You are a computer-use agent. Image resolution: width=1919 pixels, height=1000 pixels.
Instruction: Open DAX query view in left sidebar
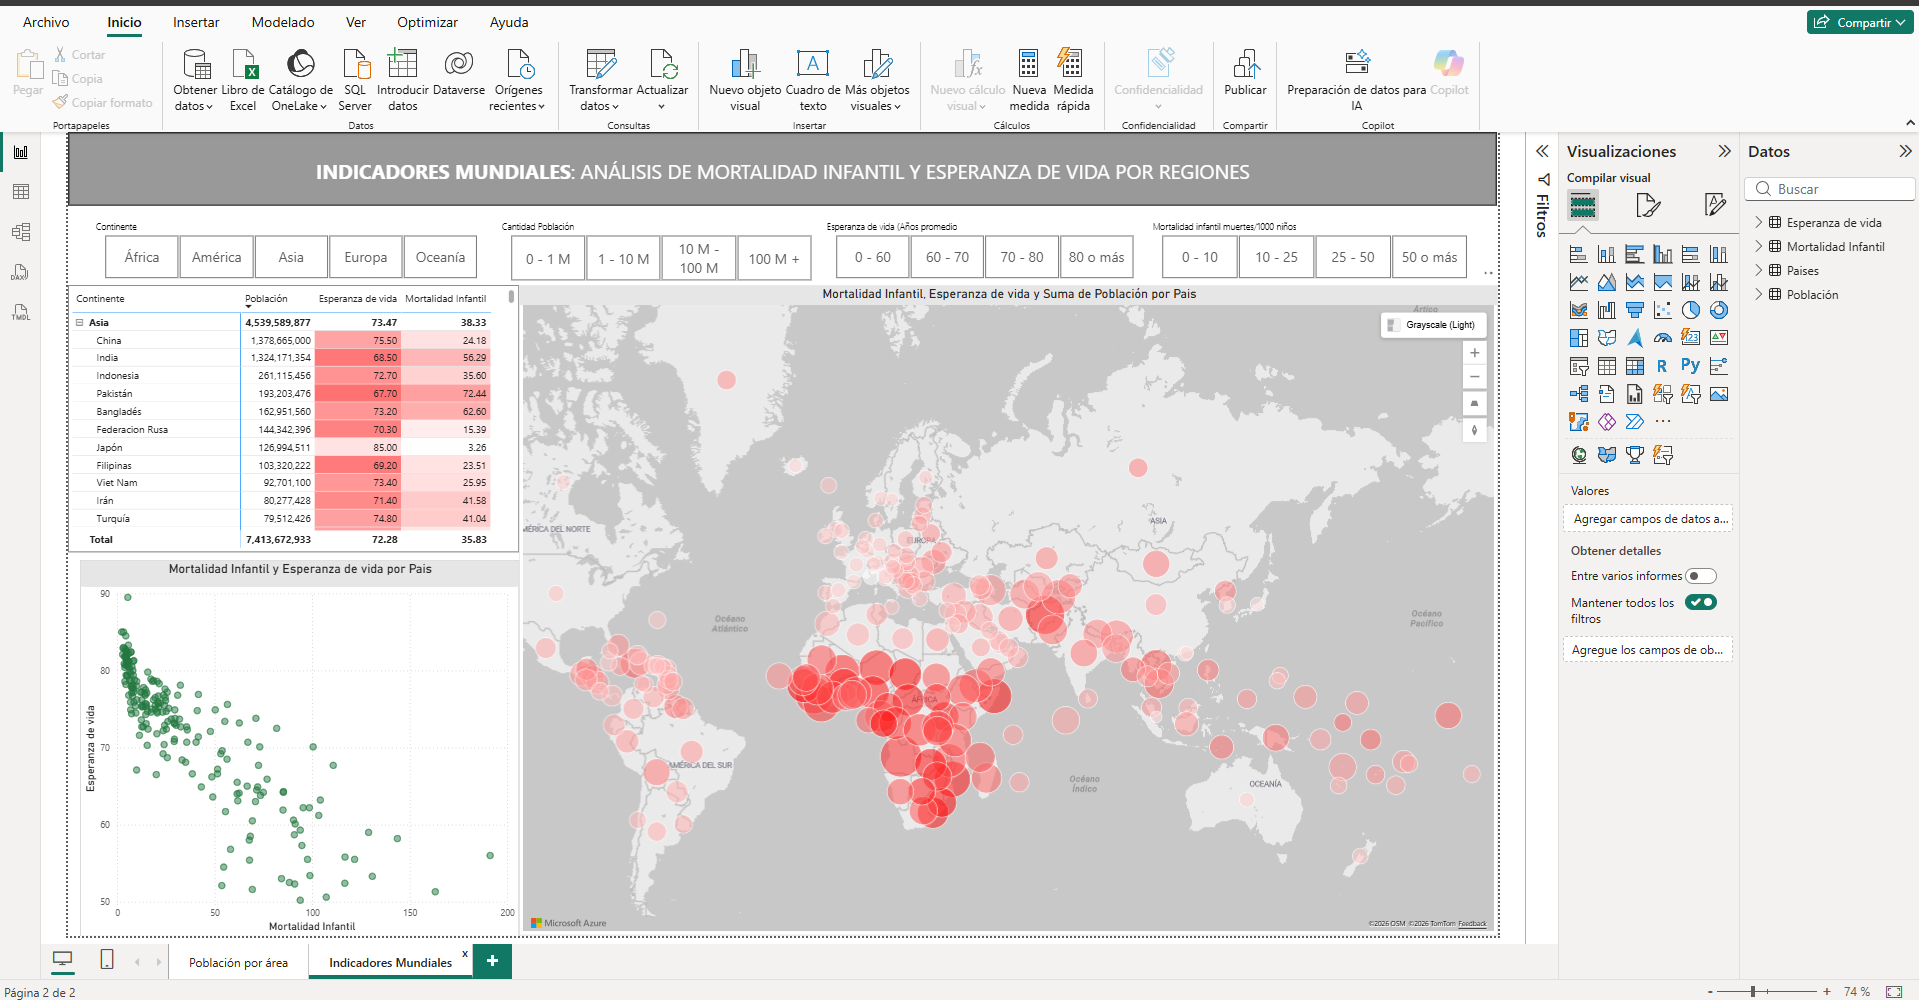(21, 272)
